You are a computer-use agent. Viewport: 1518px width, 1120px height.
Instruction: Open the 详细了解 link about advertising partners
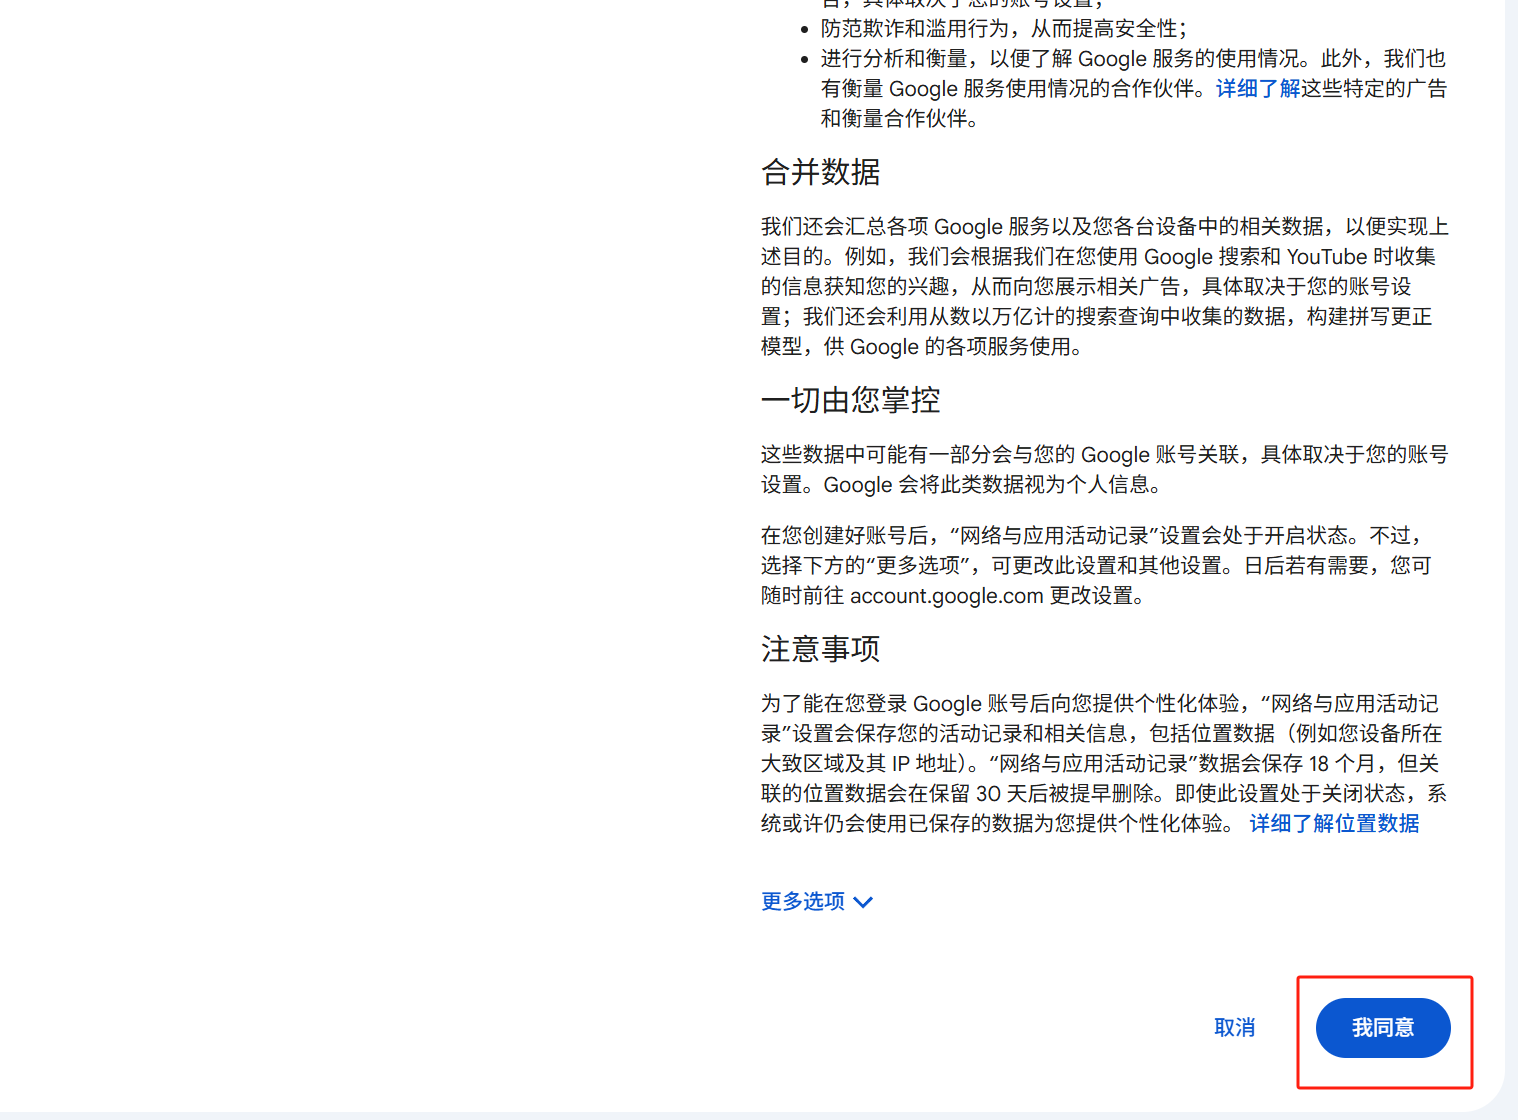1257,89
